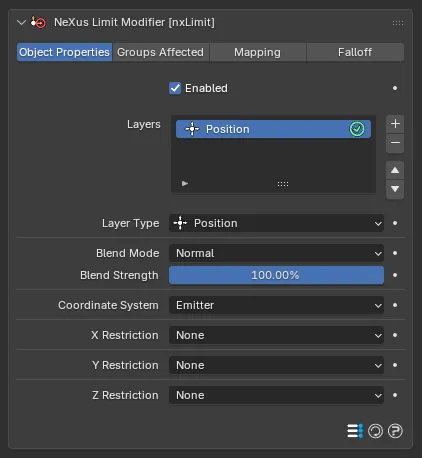Click the Layers list resize grip dots

pos(283,184)
